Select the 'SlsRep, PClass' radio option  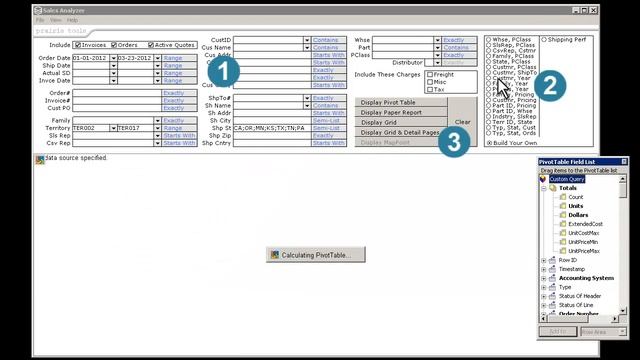[x=489, y=45]
